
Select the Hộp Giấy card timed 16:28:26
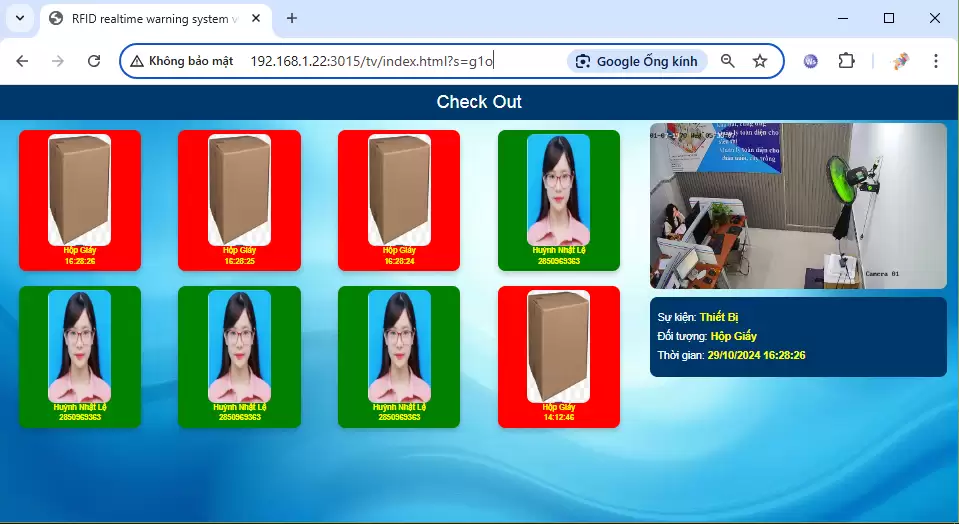(x=80, y=200)
